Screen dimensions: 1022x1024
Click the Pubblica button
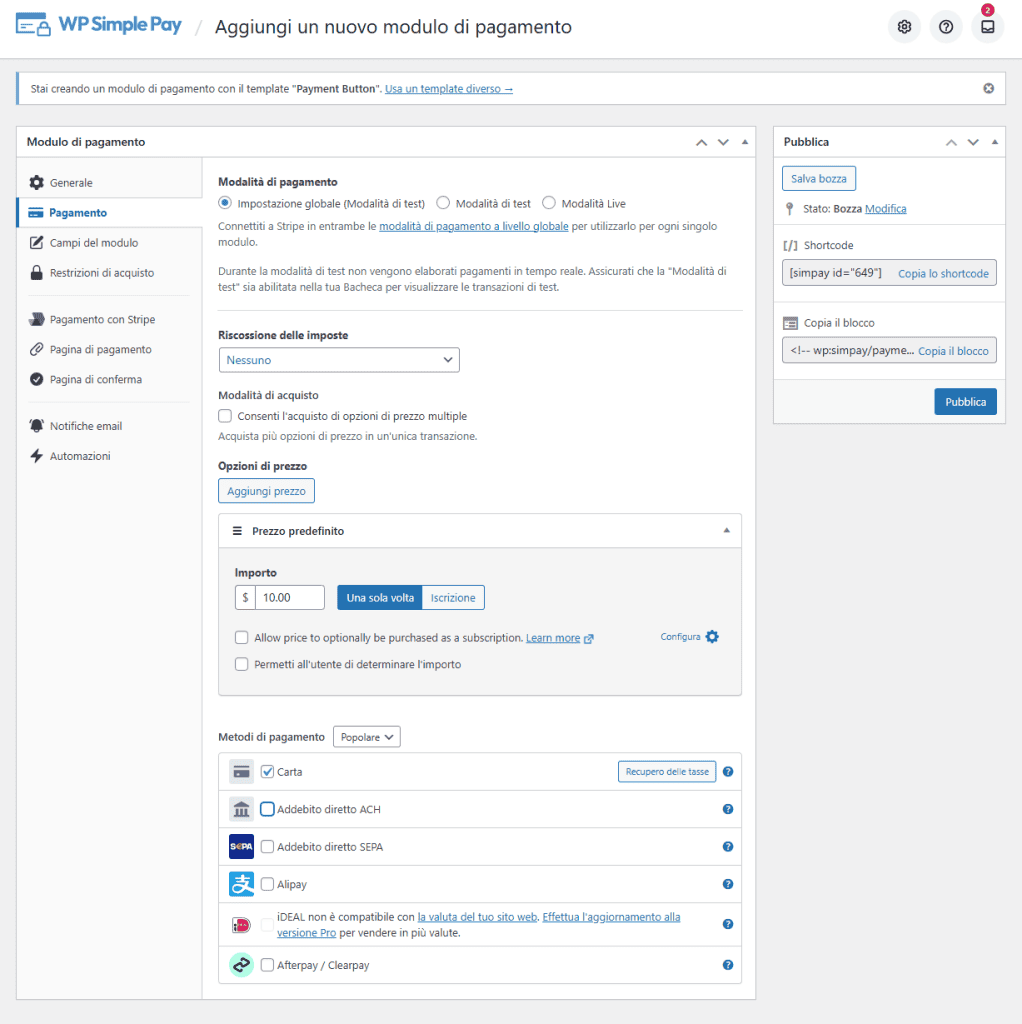(x=964, y=401)
